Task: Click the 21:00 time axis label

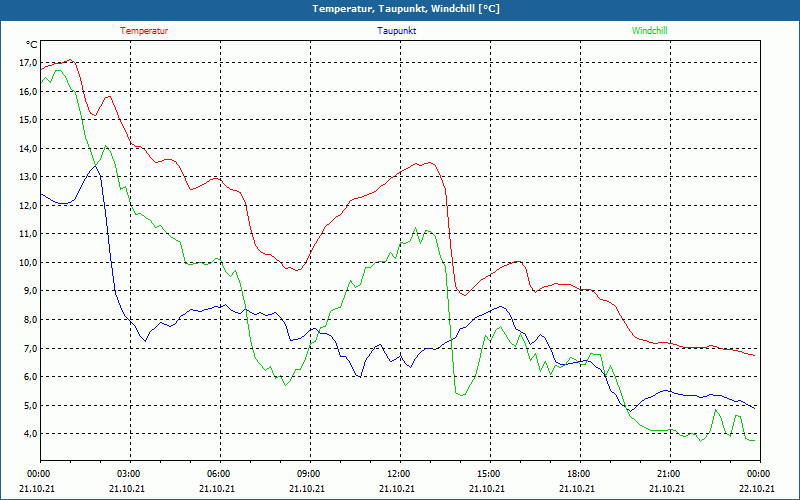Action: [670, 473]
